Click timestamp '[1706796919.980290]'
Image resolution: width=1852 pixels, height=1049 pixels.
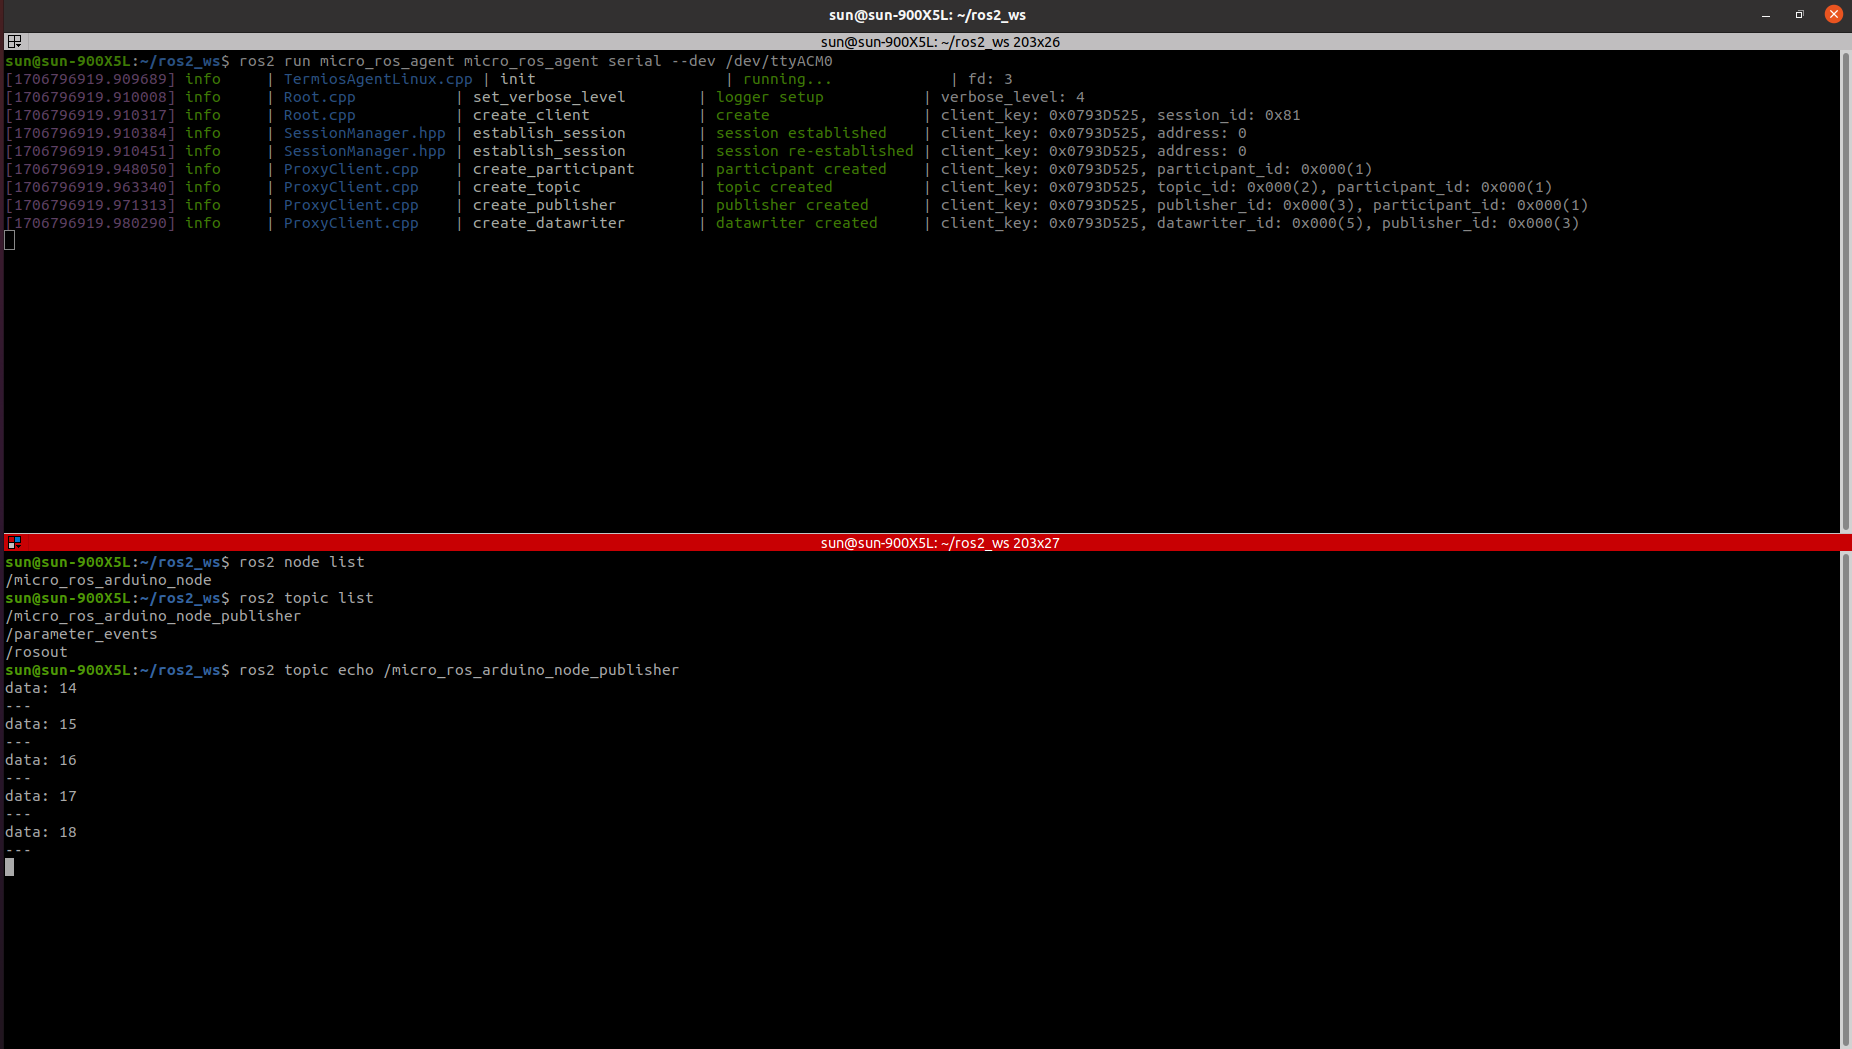click(90, 223)
